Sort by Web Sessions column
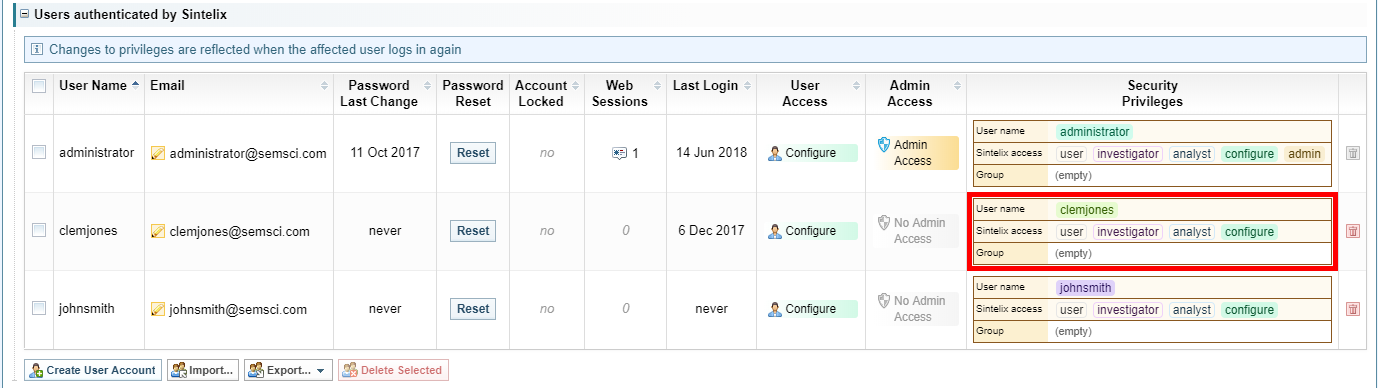 [x=625, y=93]
